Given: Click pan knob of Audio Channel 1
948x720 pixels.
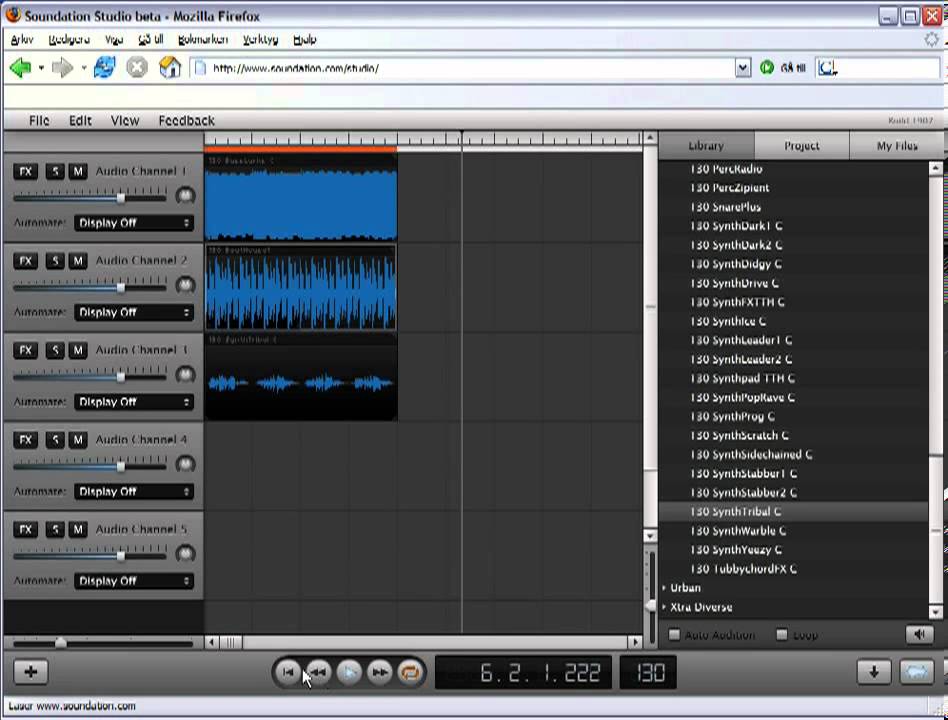Looking at the screenshot, I should tap(186, 195).
